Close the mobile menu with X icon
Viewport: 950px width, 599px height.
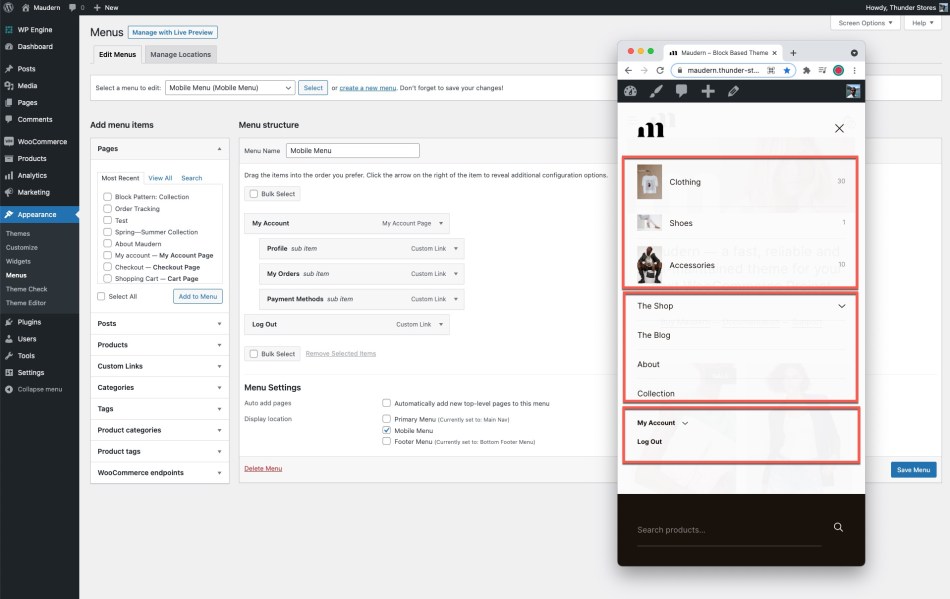[839, 128]
